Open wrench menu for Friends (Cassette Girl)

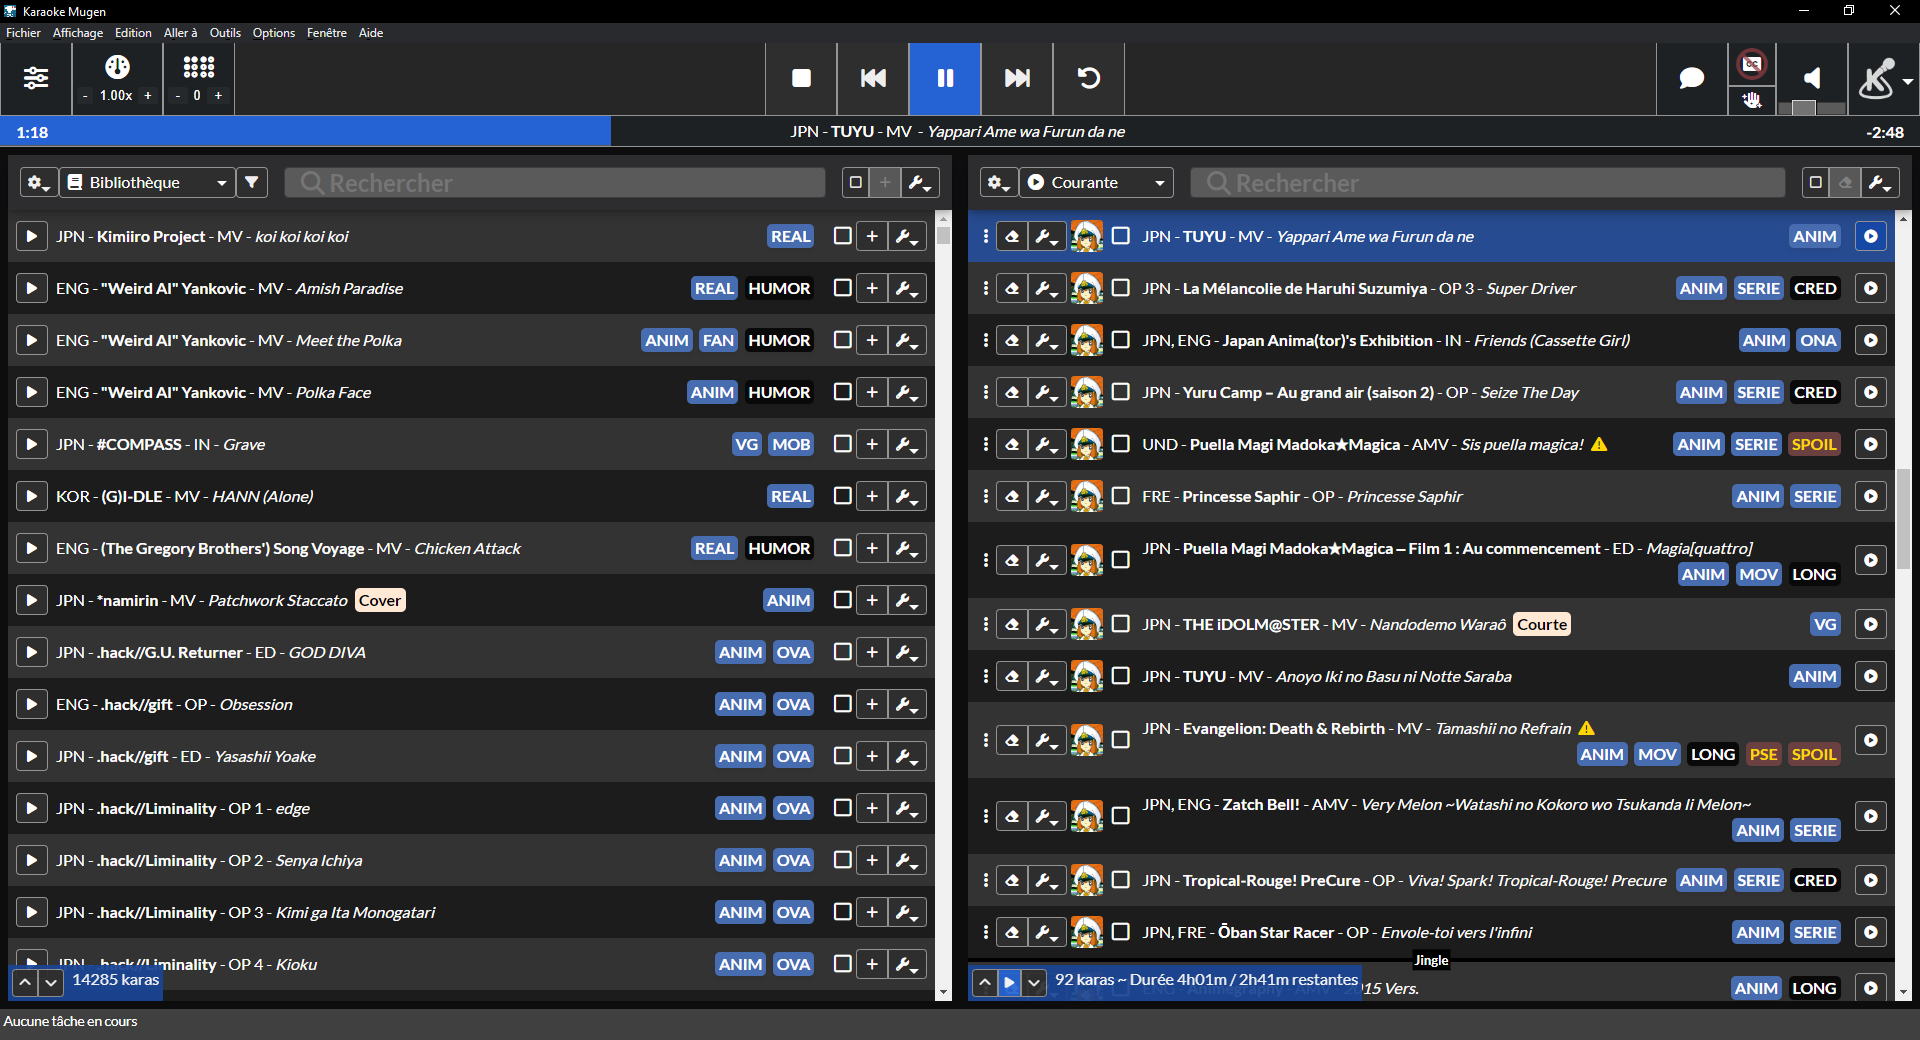click(1046, 341)
